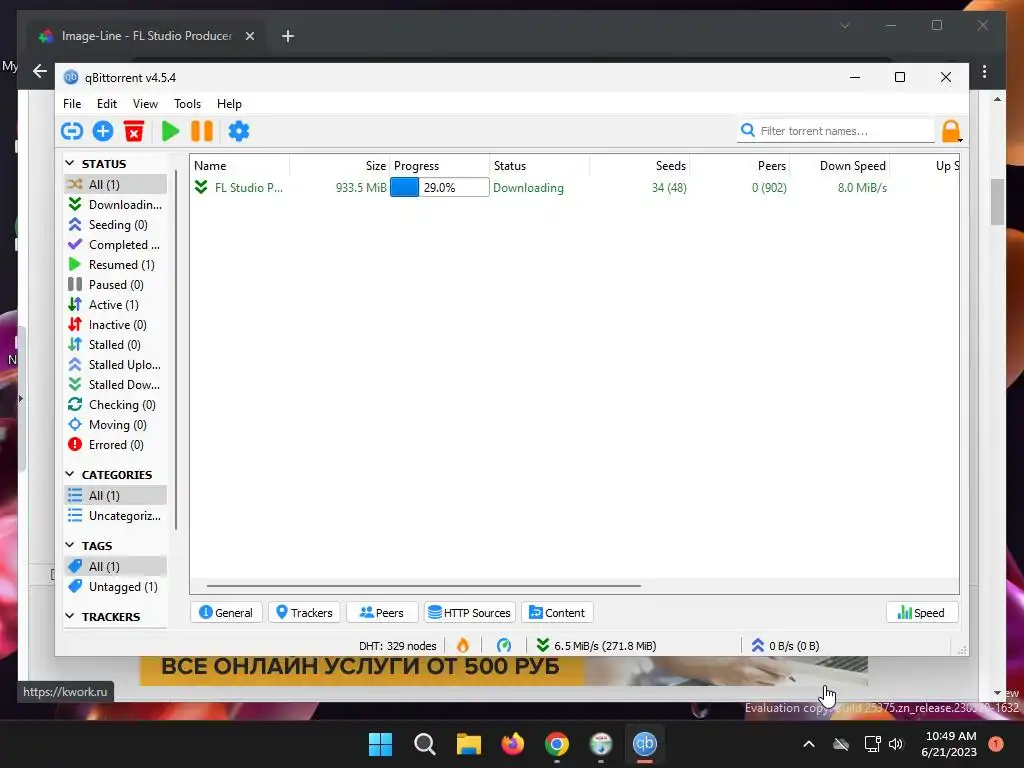Open the Edit menu
1024x768 pixels.
(106, 104)
